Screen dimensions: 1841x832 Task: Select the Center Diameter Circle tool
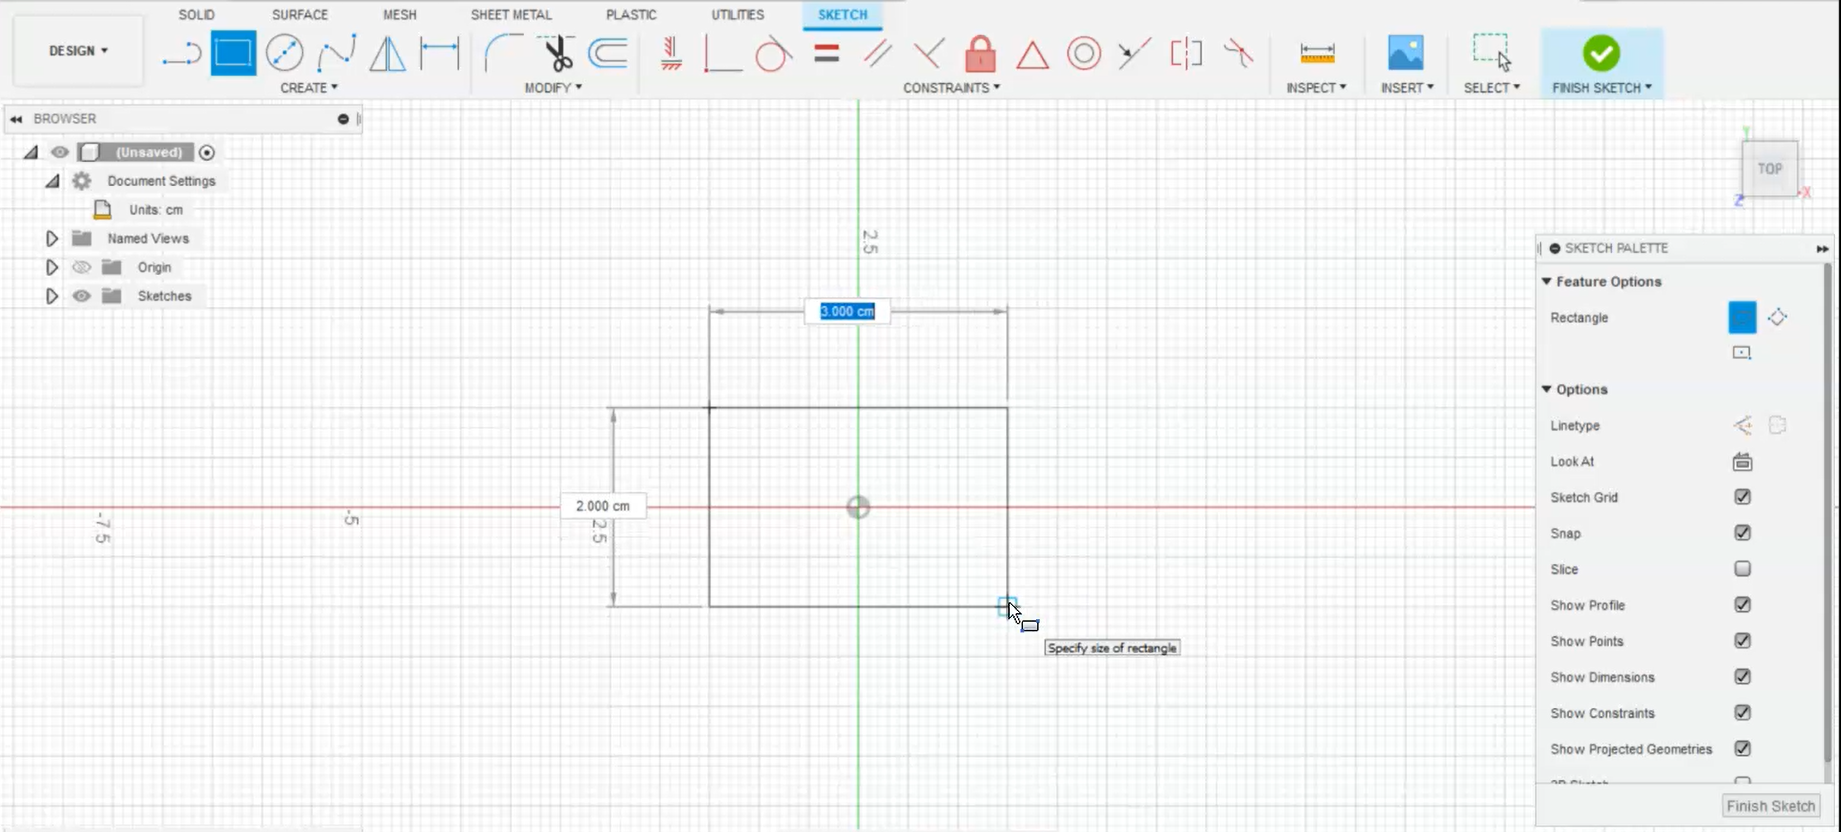(285, 53)
